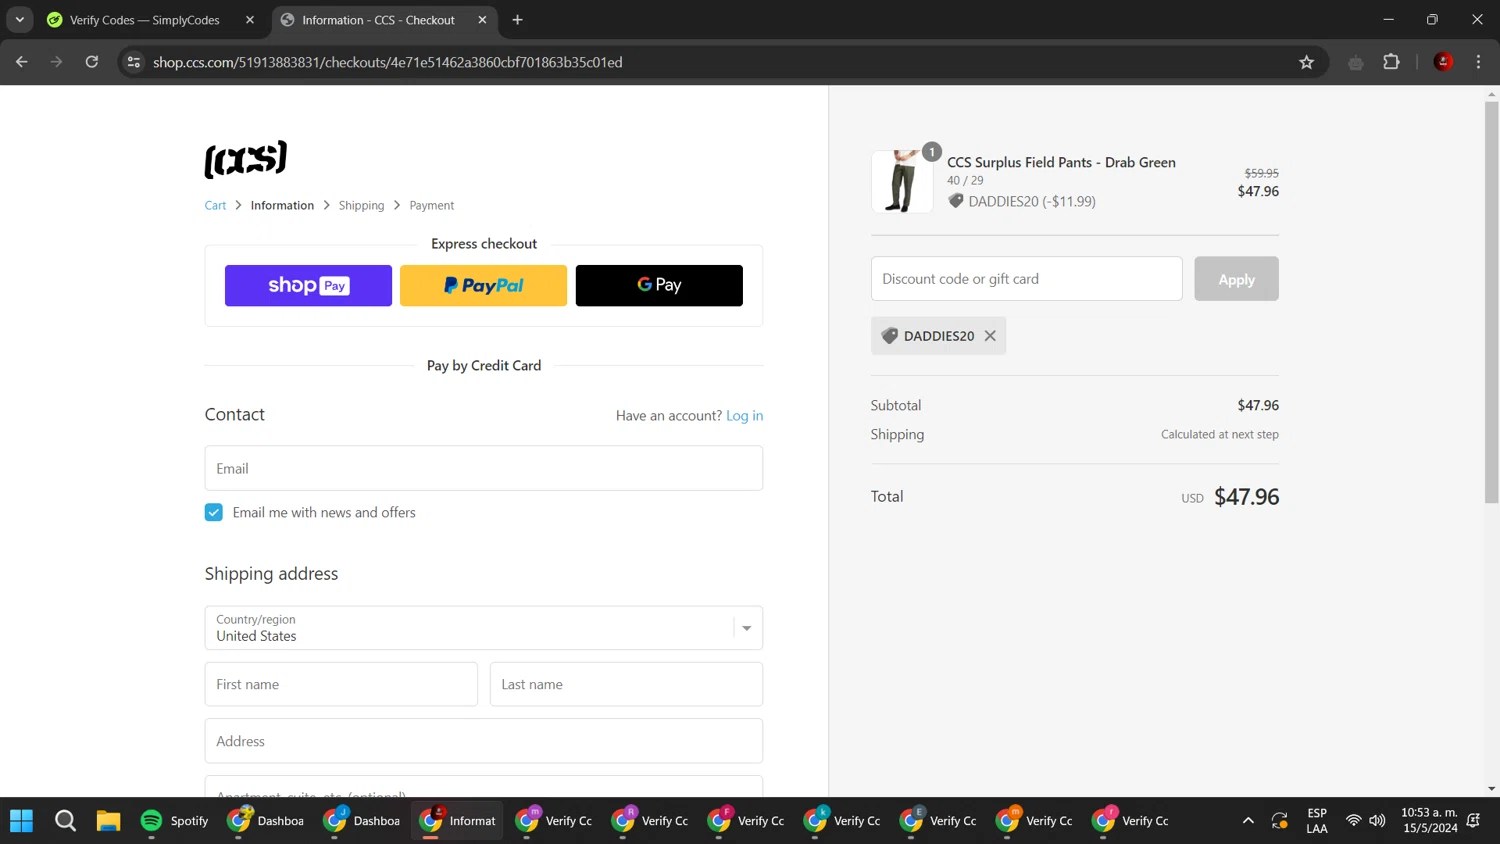Click the product name CCS Surplus Field Pants - Drab Green
The height and width of the screenshot is (844, 1500).
coord(1061,162)
